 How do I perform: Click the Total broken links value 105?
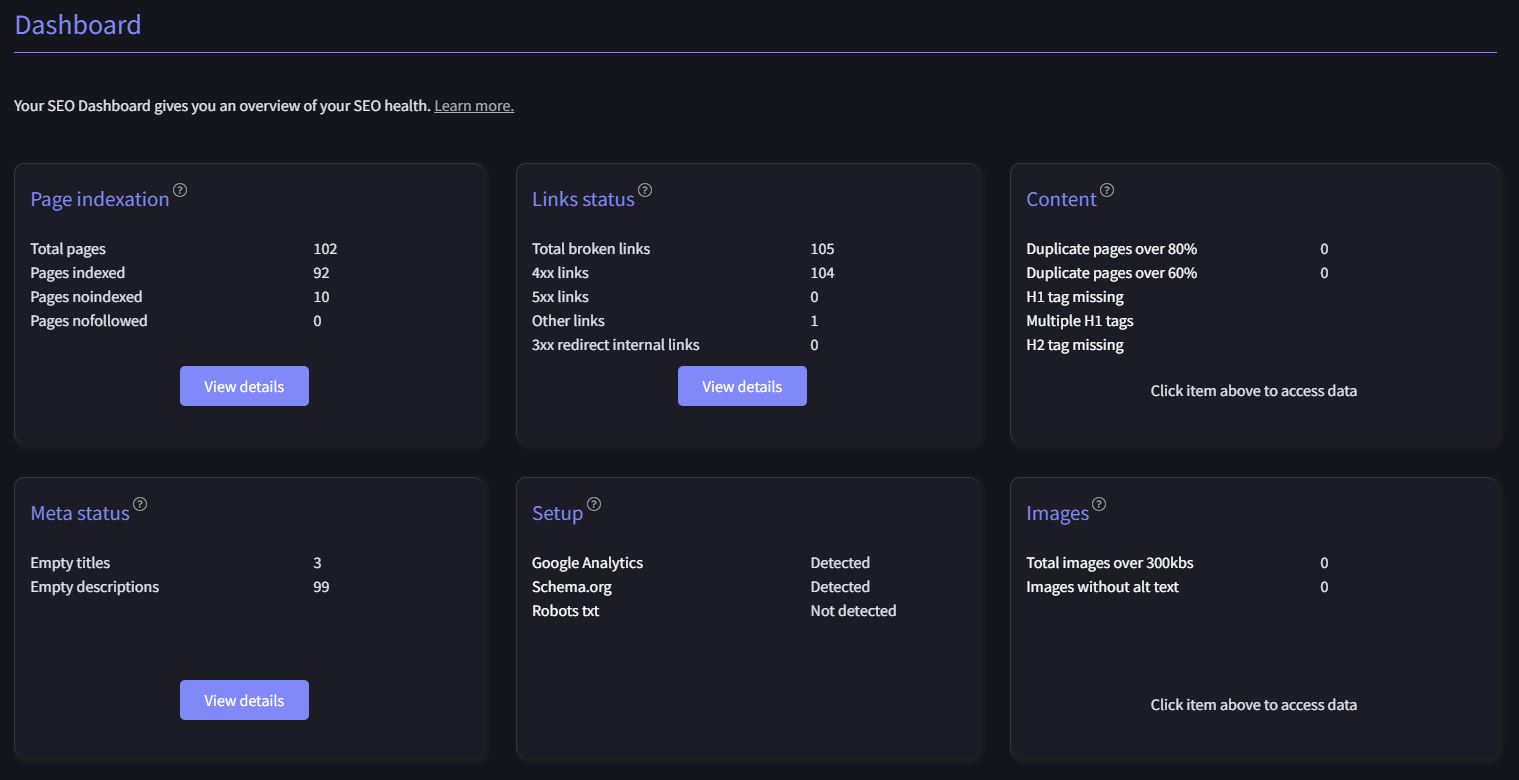click(822, 249)
